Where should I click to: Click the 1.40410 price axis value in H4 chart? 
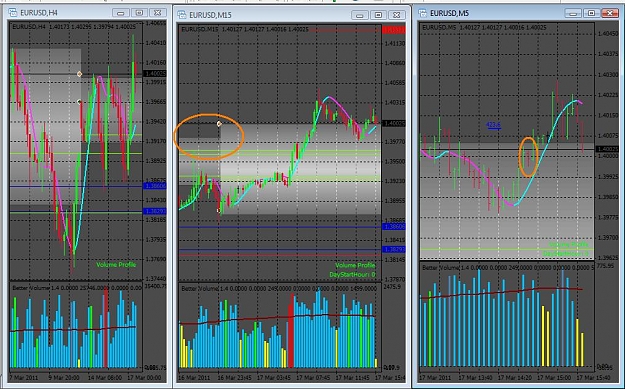coord(155,43)
